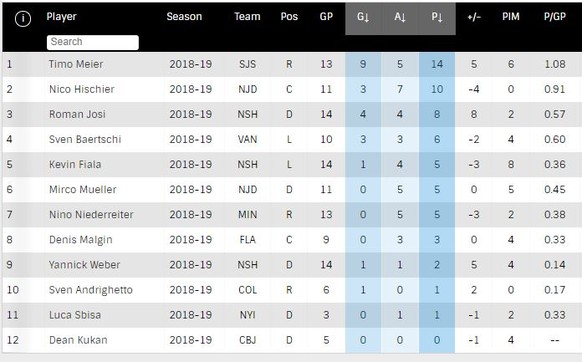This screenshot has height=362, width=582.
Task: Open the Roman Josi player link
Action: 77,114
